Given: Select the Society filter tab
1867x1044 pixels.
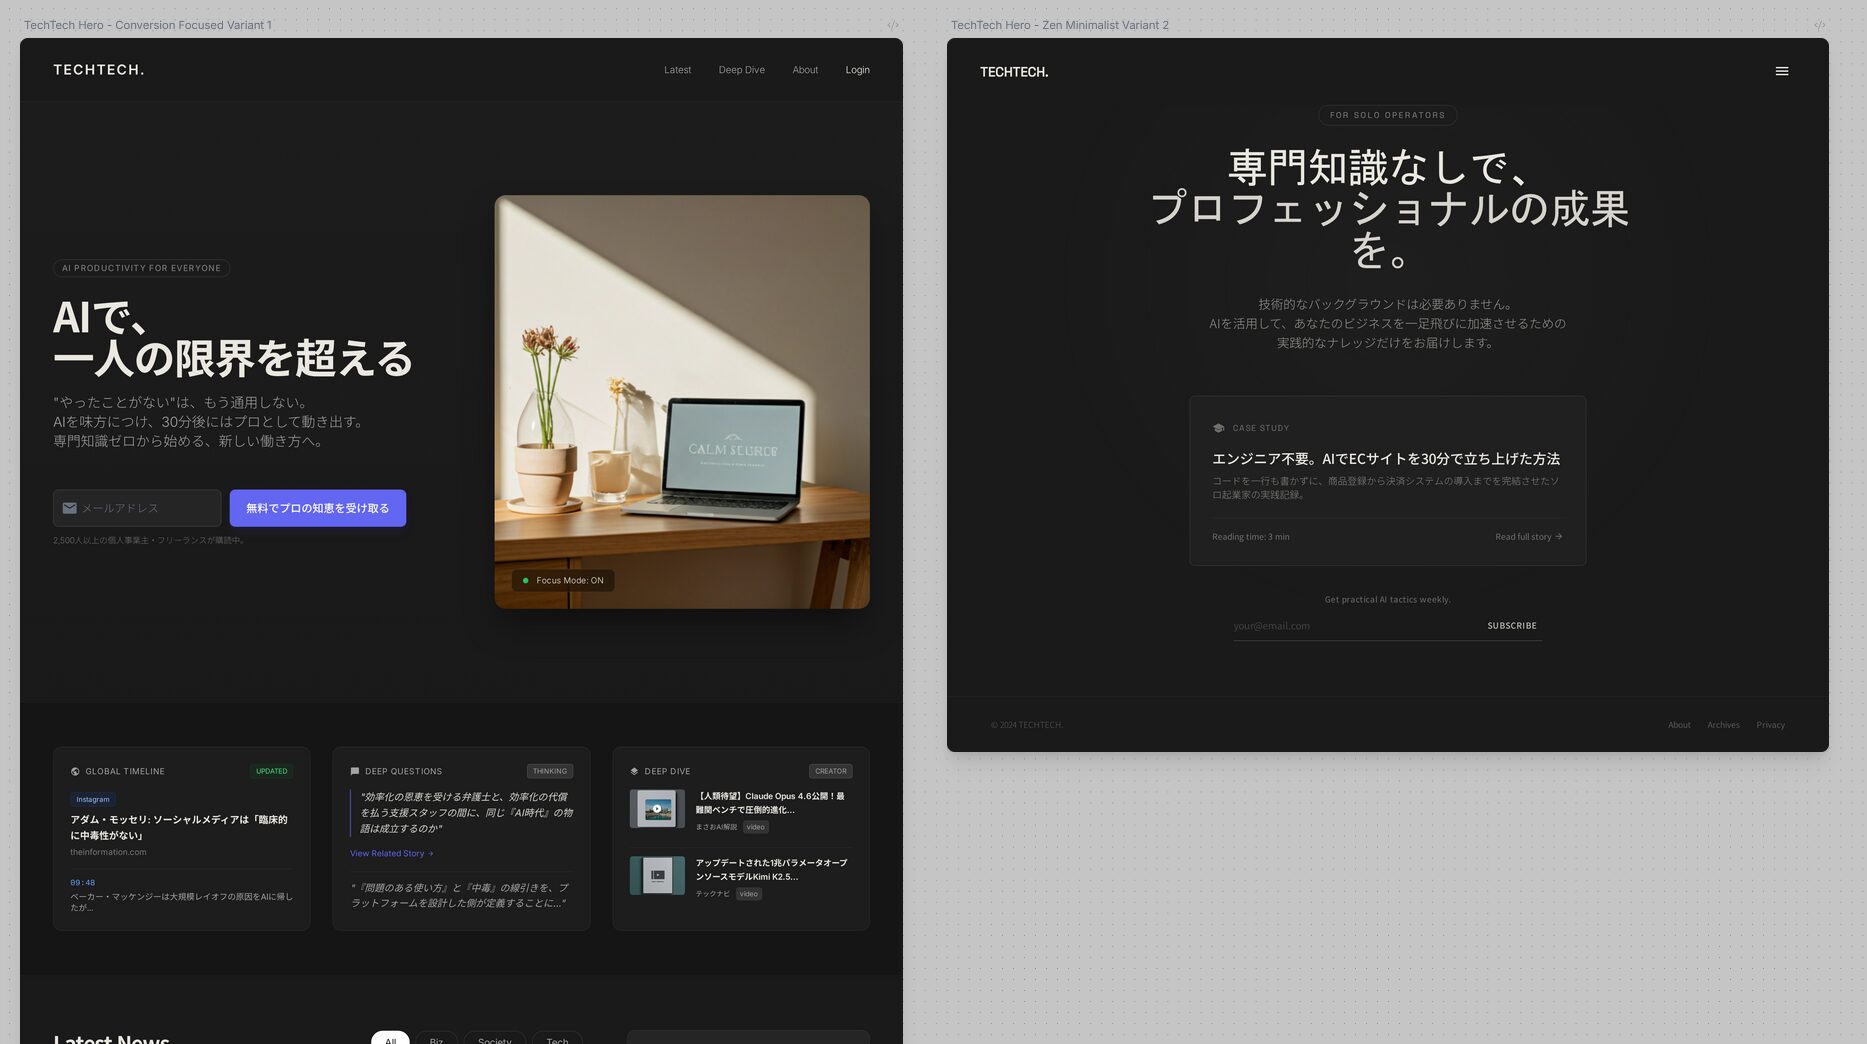Looking at the screenshot, I should click(494, 1038).
